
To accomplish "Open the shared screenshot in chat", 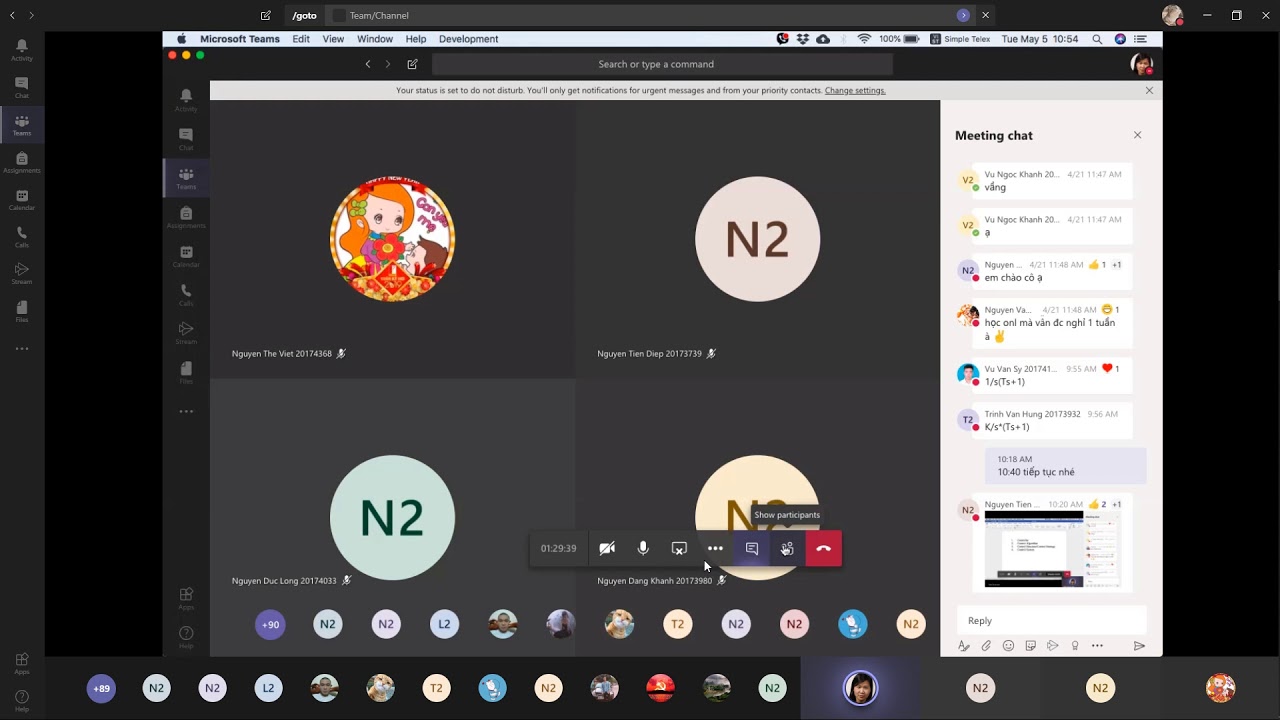I will point(1052,550).
